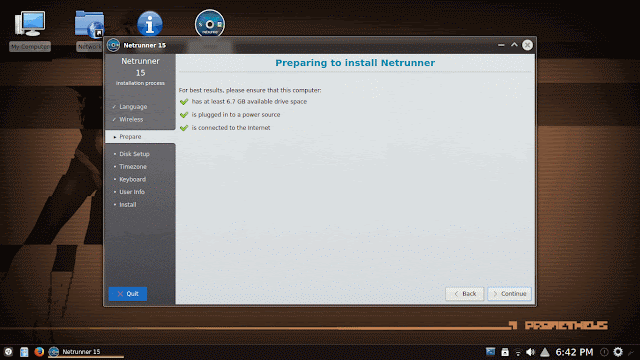
Task: Open the Netrunner installer disc desktop icon
Action: pyautogui.click(x=209, y=24)
